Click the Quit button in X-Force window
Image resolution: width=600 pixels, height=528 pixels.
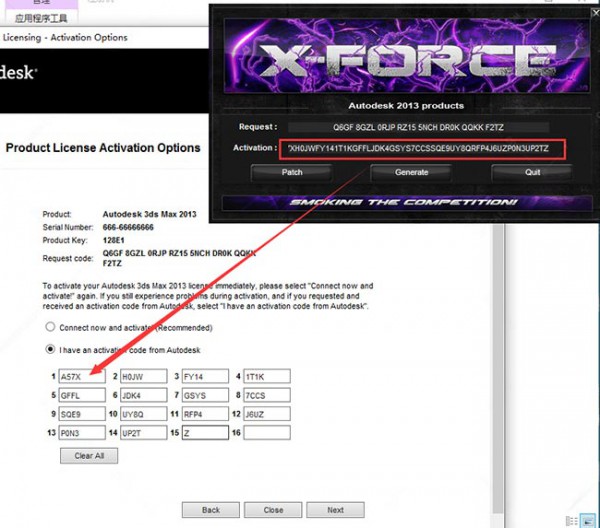(532, 173)
